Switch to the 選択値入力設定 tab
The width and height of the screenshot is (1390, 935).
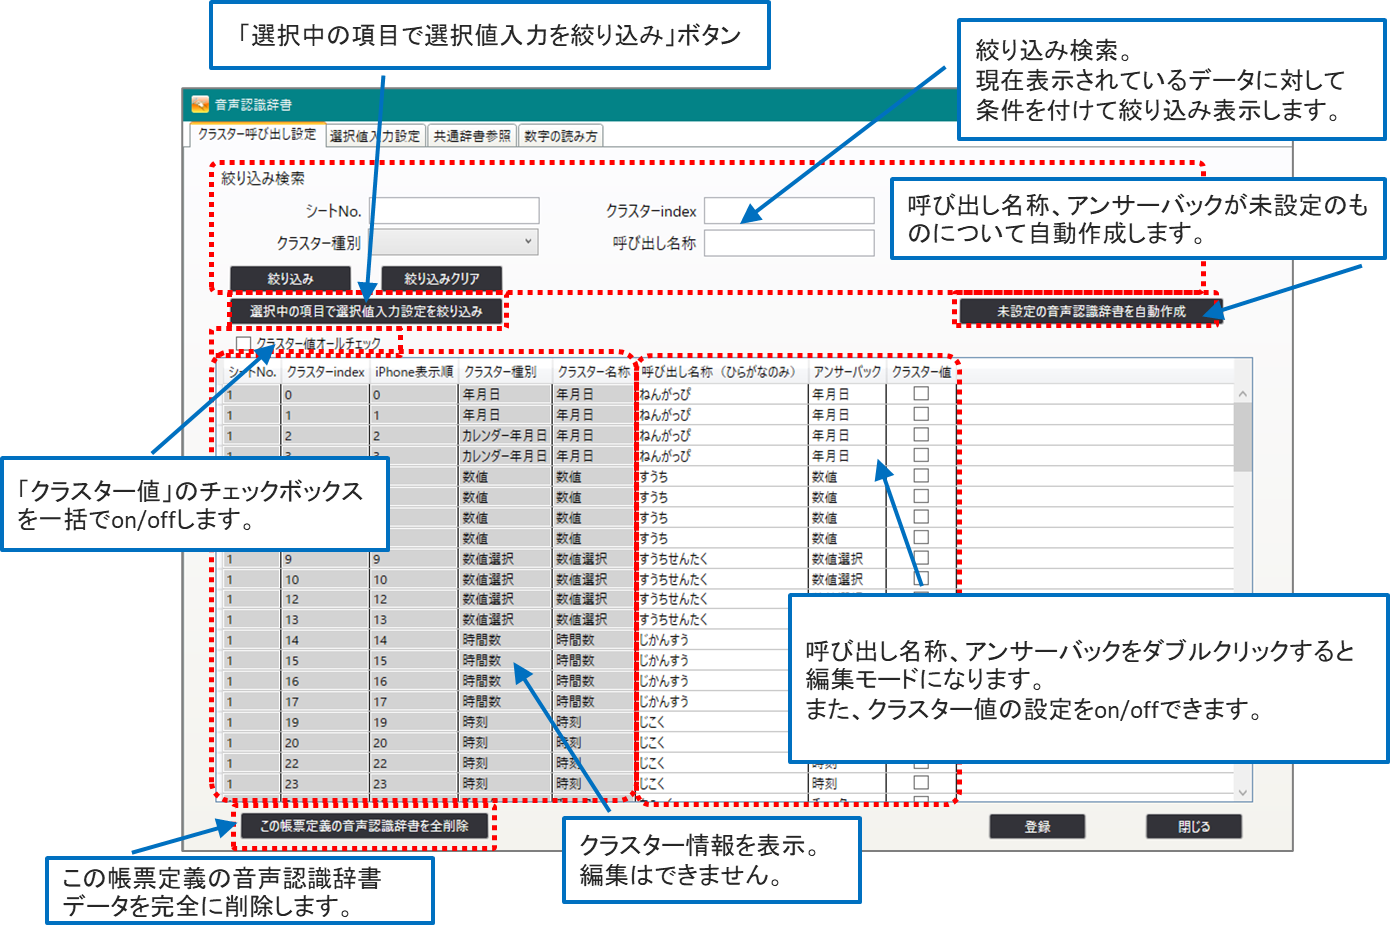pyautogui.click(x=375, y=136)
